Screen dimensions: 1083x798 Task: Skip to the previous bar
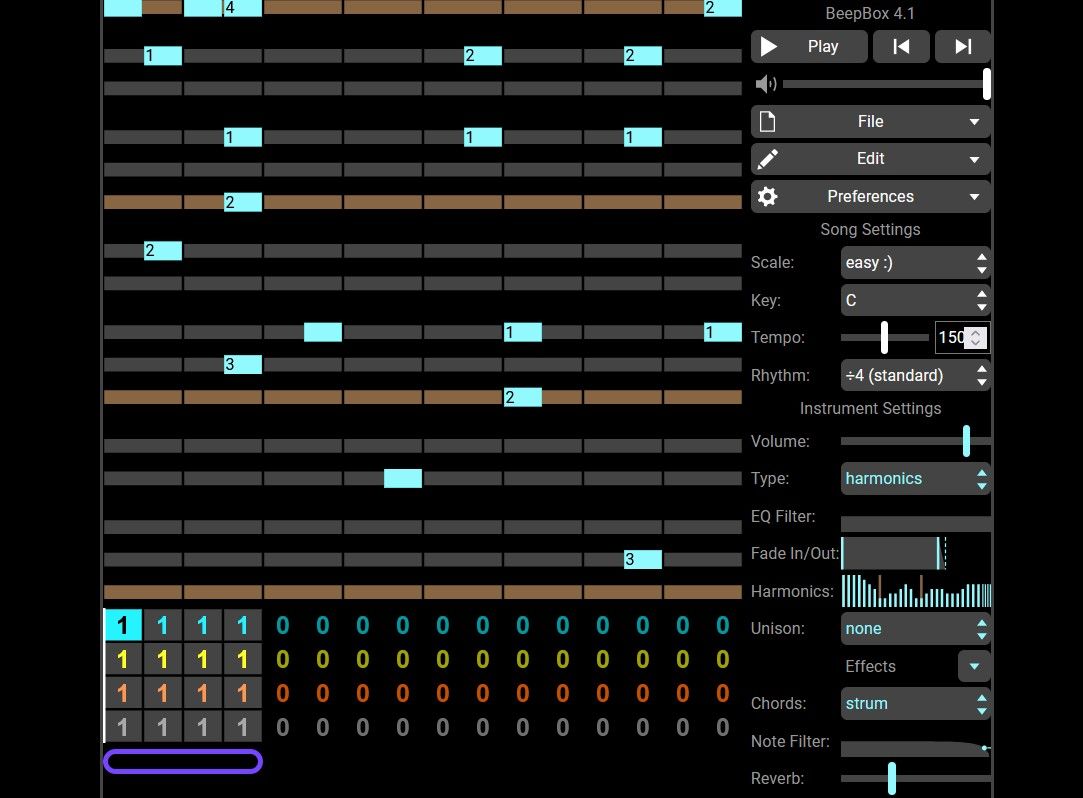pos(901,47)
